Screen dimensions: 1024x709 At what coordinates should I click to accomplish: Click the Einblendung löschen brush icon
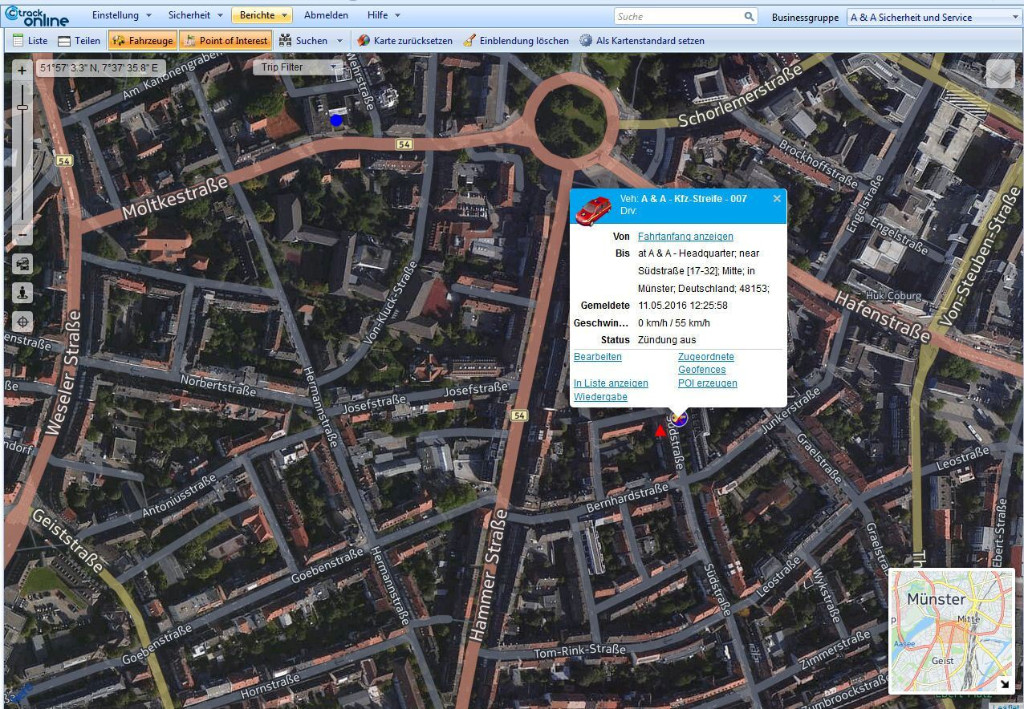(x=470, y=40)
